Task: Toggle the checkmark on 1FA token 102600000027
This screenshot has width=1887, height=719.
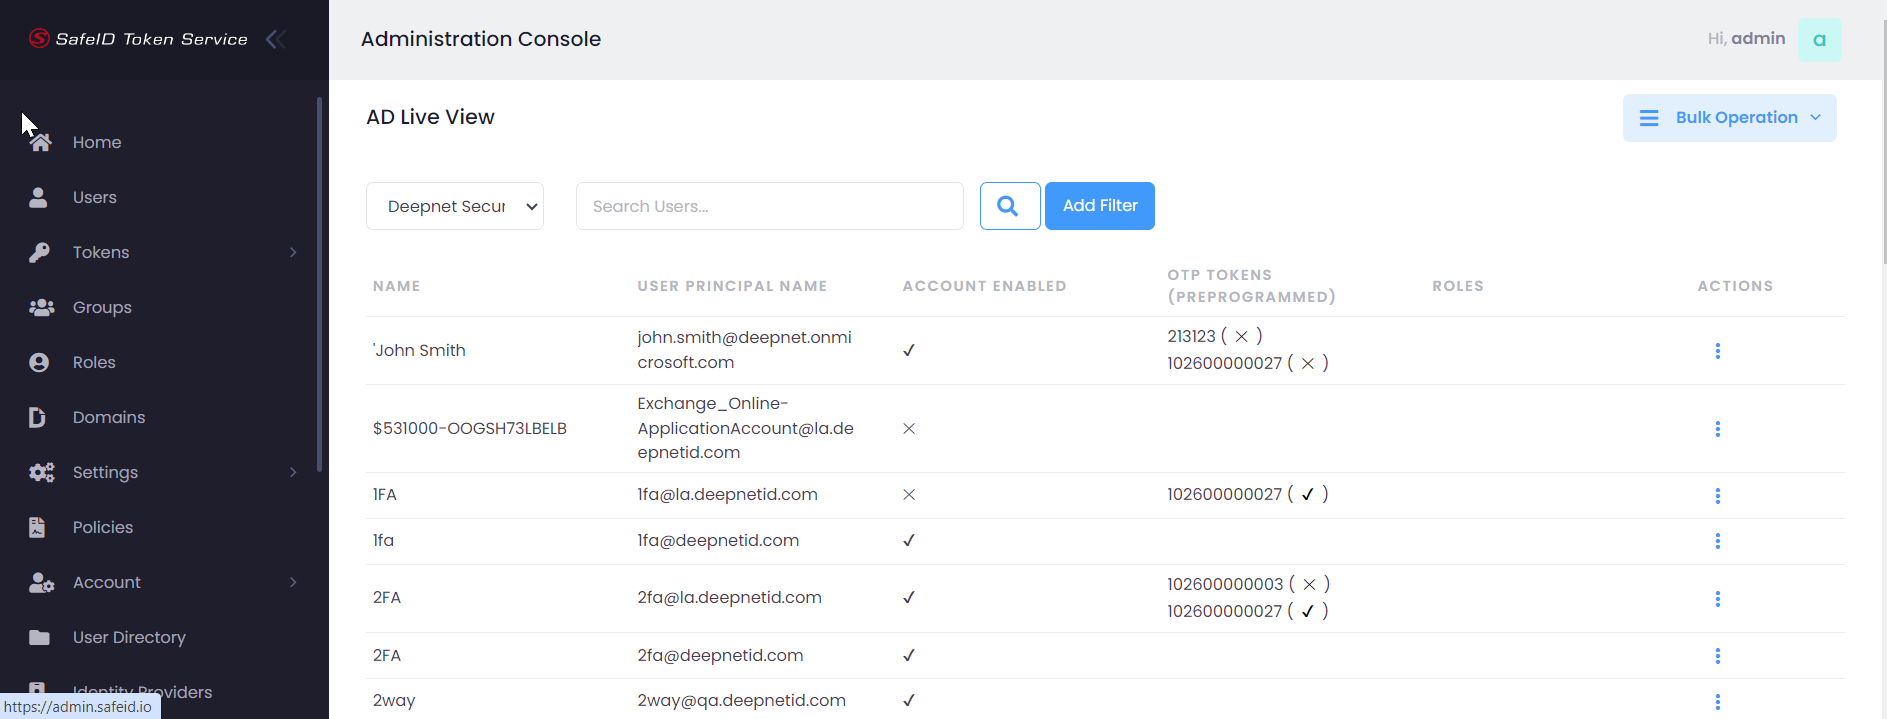Action: [1307, 495]
